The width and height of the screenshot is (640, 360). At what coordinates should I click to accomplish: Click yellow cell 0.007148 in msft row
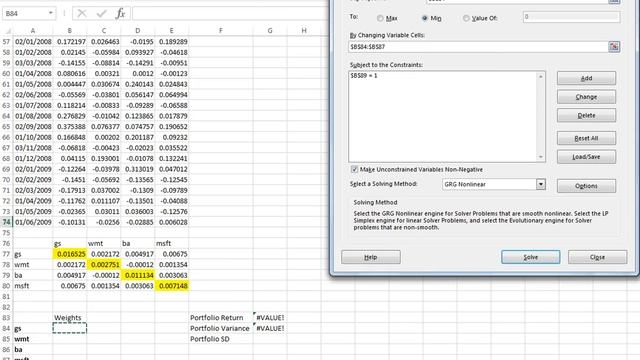[x=171, y=286]
